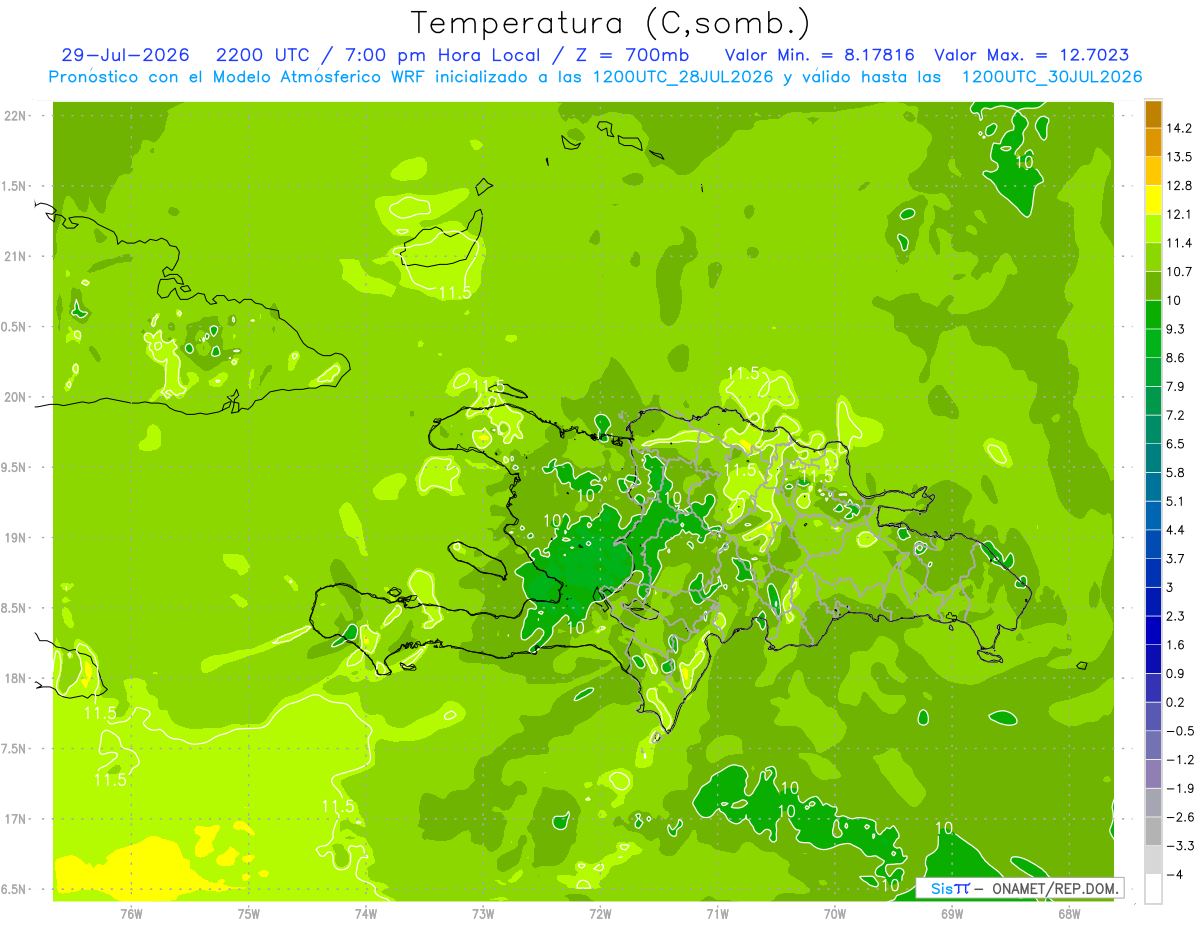The height and width of the screenshot is (927, 1200).
Task: Click the '73W' longitude axis label
Action: coord(483,914)
